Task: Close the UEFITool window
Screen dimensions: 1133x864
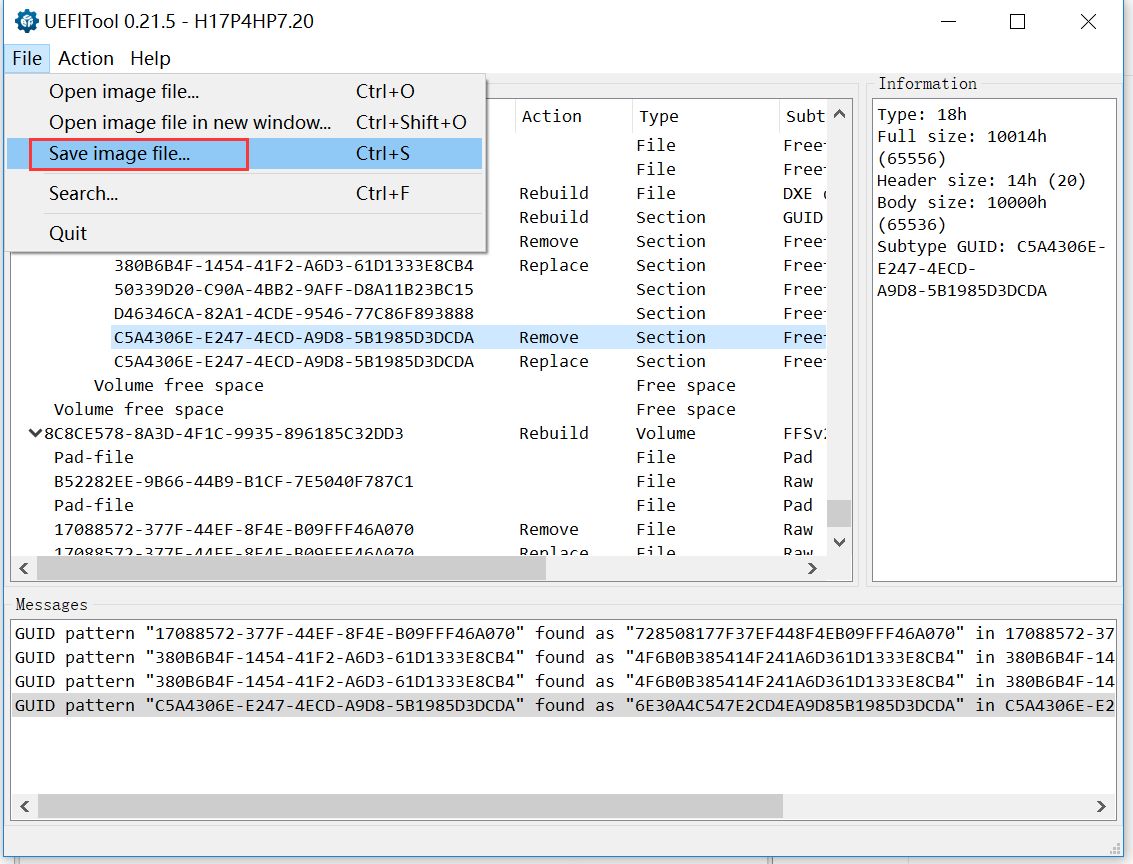Action: pos(1088,22)
